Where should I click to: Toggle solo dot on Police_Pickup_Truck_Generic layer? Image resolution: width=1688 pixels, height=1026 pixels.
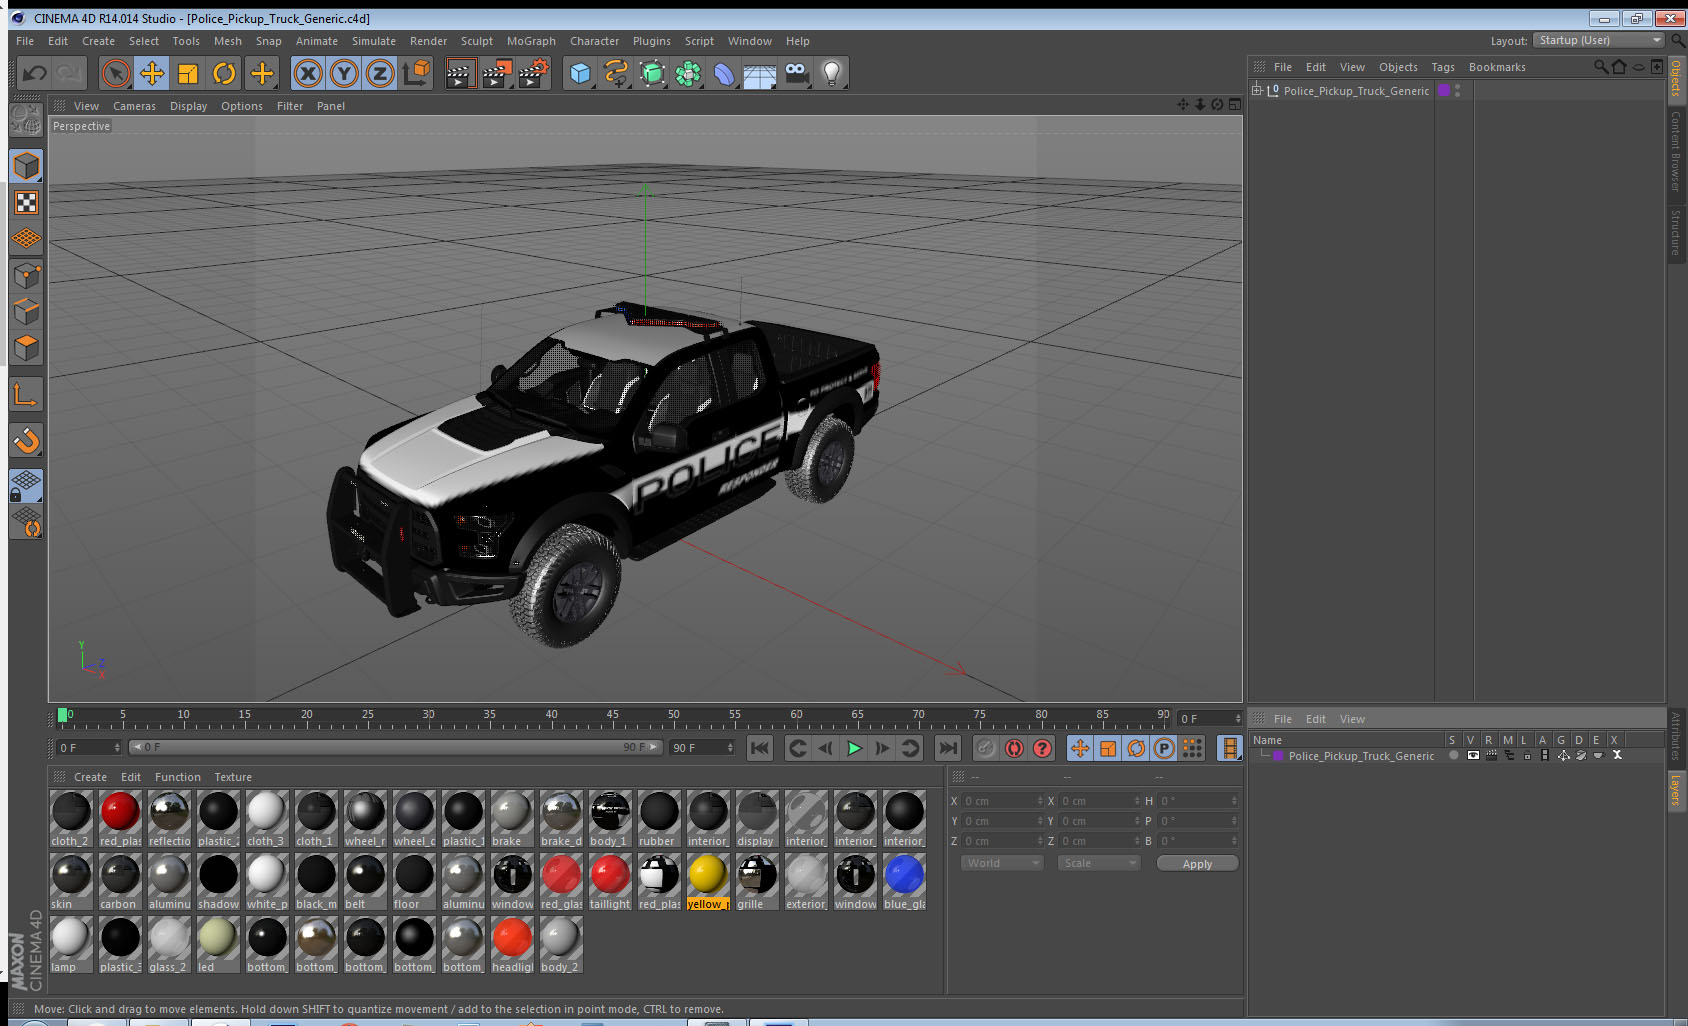coord(1453,756)
